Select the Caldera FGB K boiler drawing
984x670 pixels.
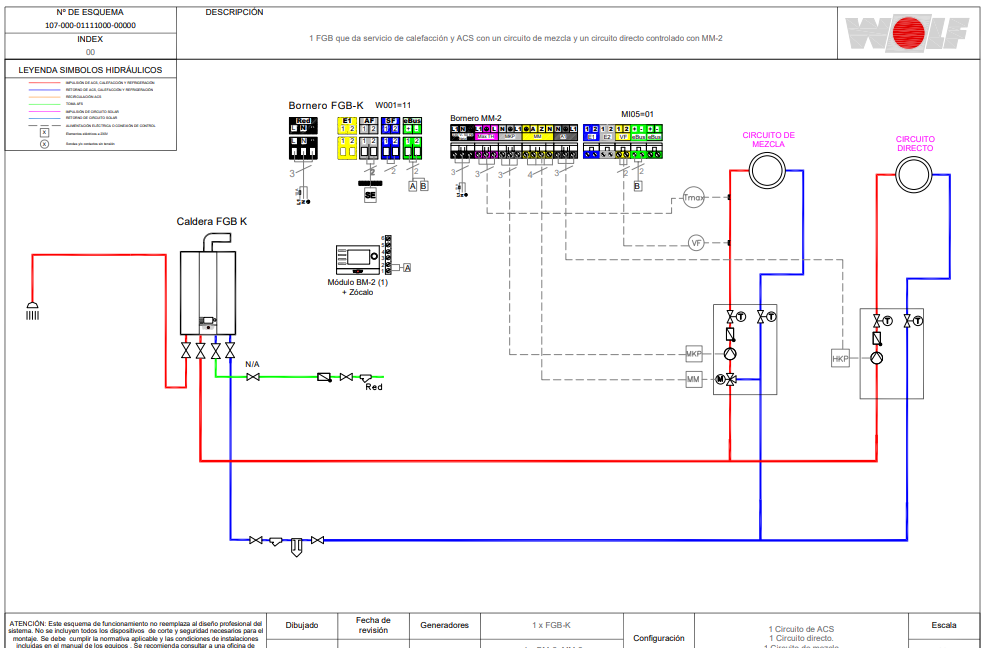208,284
